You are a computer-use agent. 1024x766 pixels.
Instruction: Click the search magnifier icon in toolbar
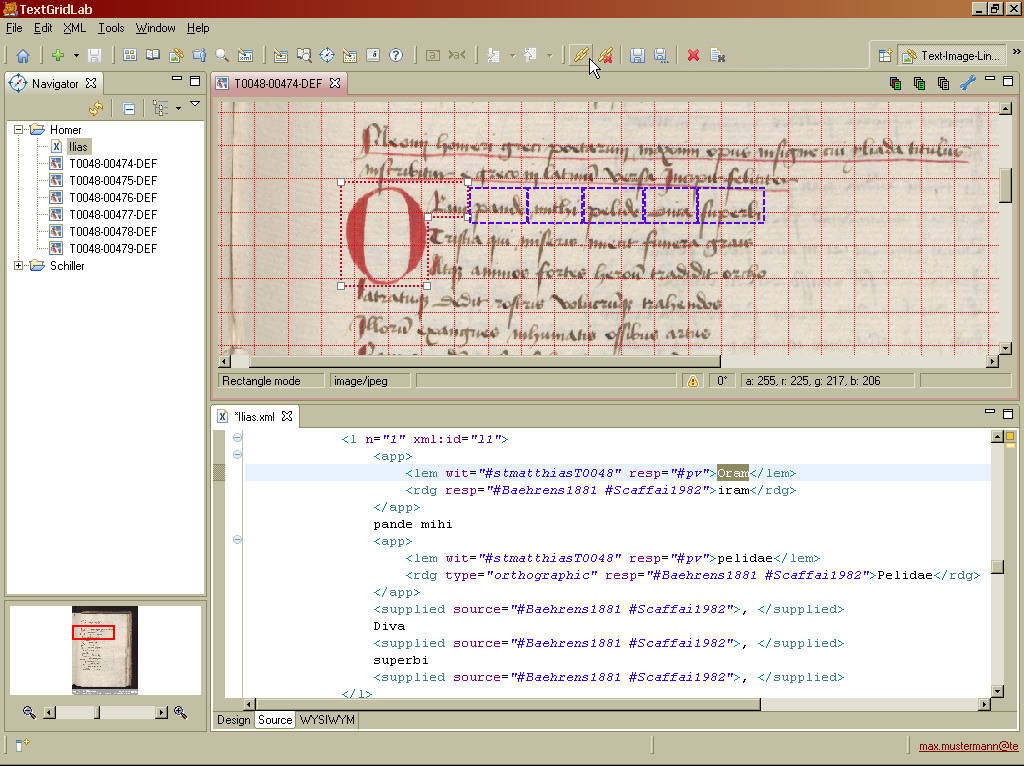point(222,56)
